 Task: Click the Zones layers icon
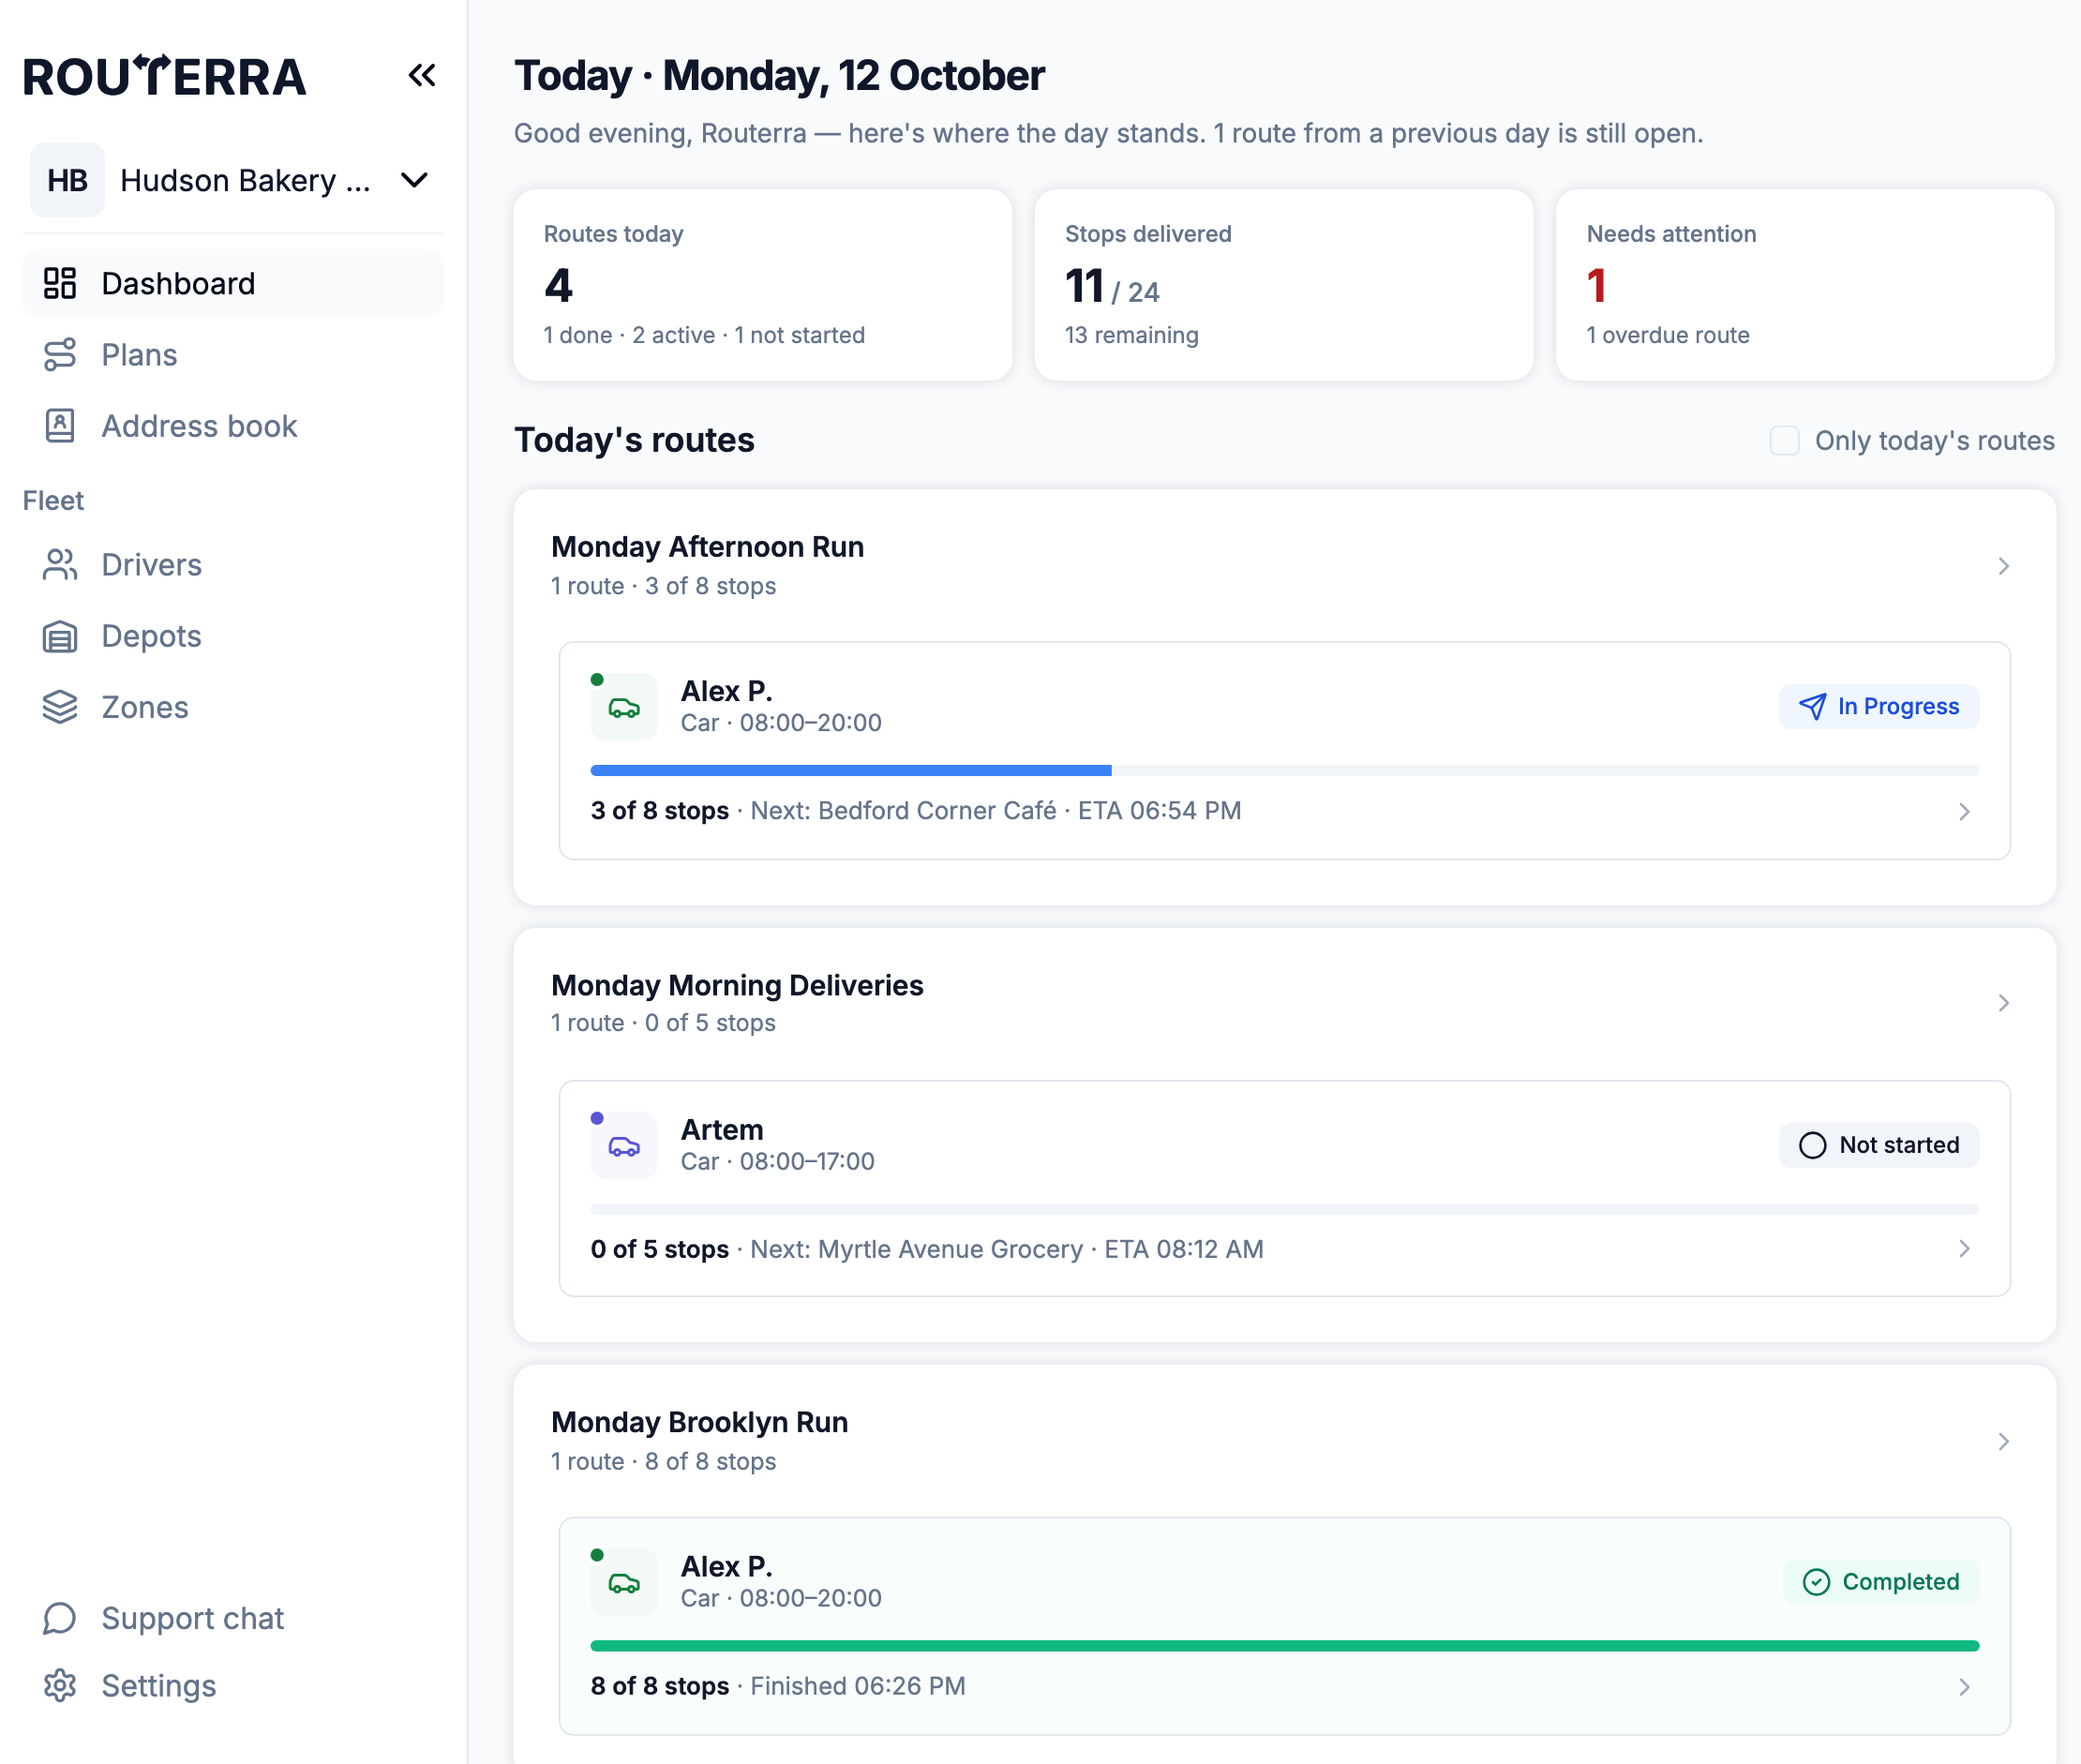coord(60,707)
